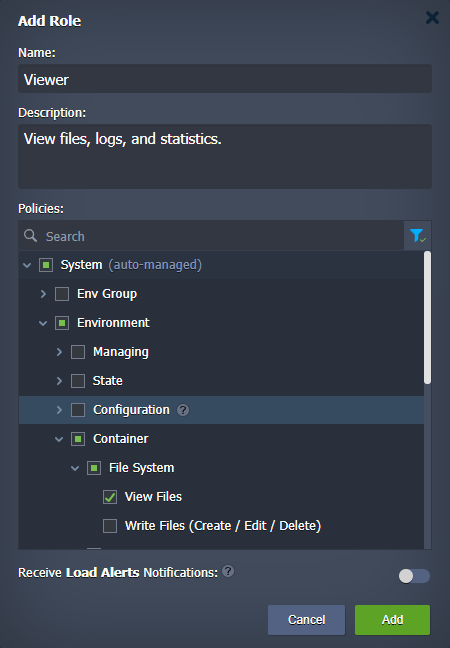
Task: Select the Container tree item label
Action: pos(121,439)
